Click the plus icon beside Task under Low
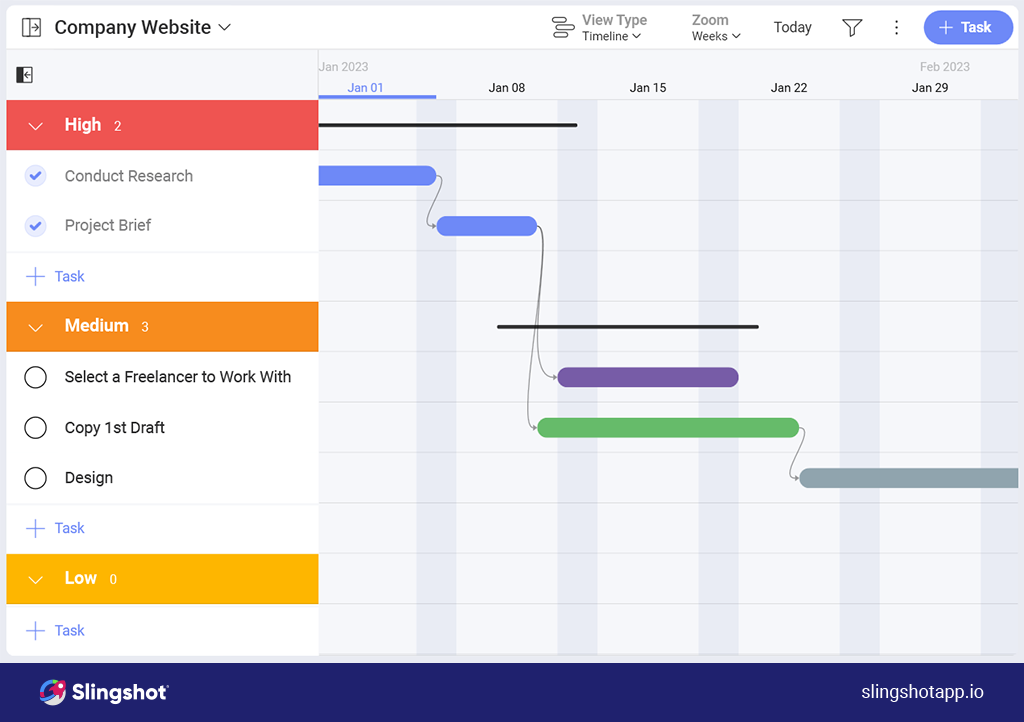Viewport: 1024px width, 722px height. click(35, 630)
